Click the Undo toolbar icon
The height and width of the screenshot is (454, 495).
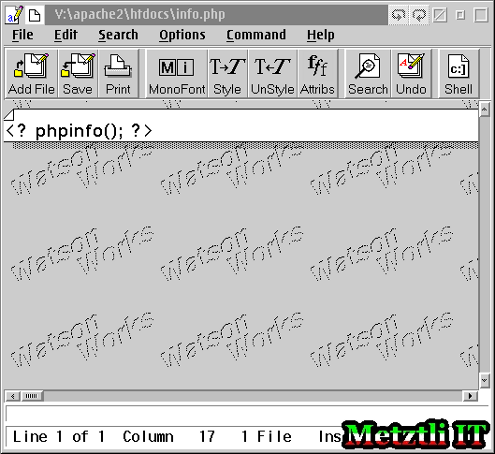pyautogui.click(x=411, y=74)
